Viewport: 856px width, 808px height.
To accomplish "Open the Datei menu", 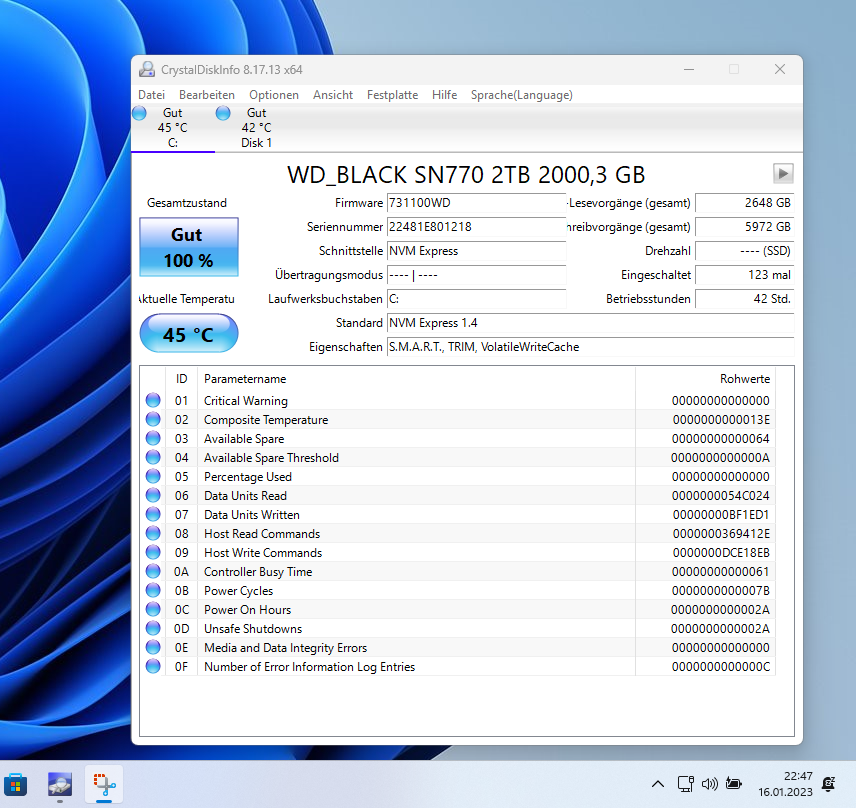I will coord(151,95).
